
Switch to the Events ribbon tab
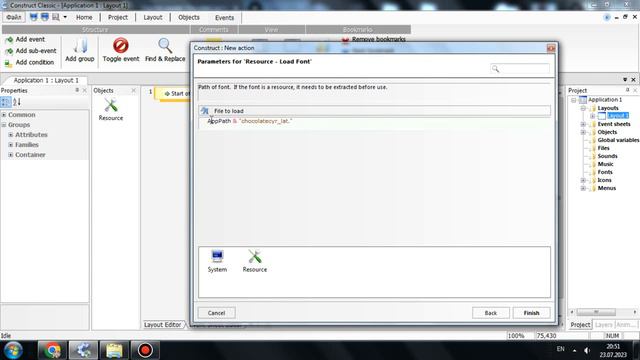click(x=224, y=18)
